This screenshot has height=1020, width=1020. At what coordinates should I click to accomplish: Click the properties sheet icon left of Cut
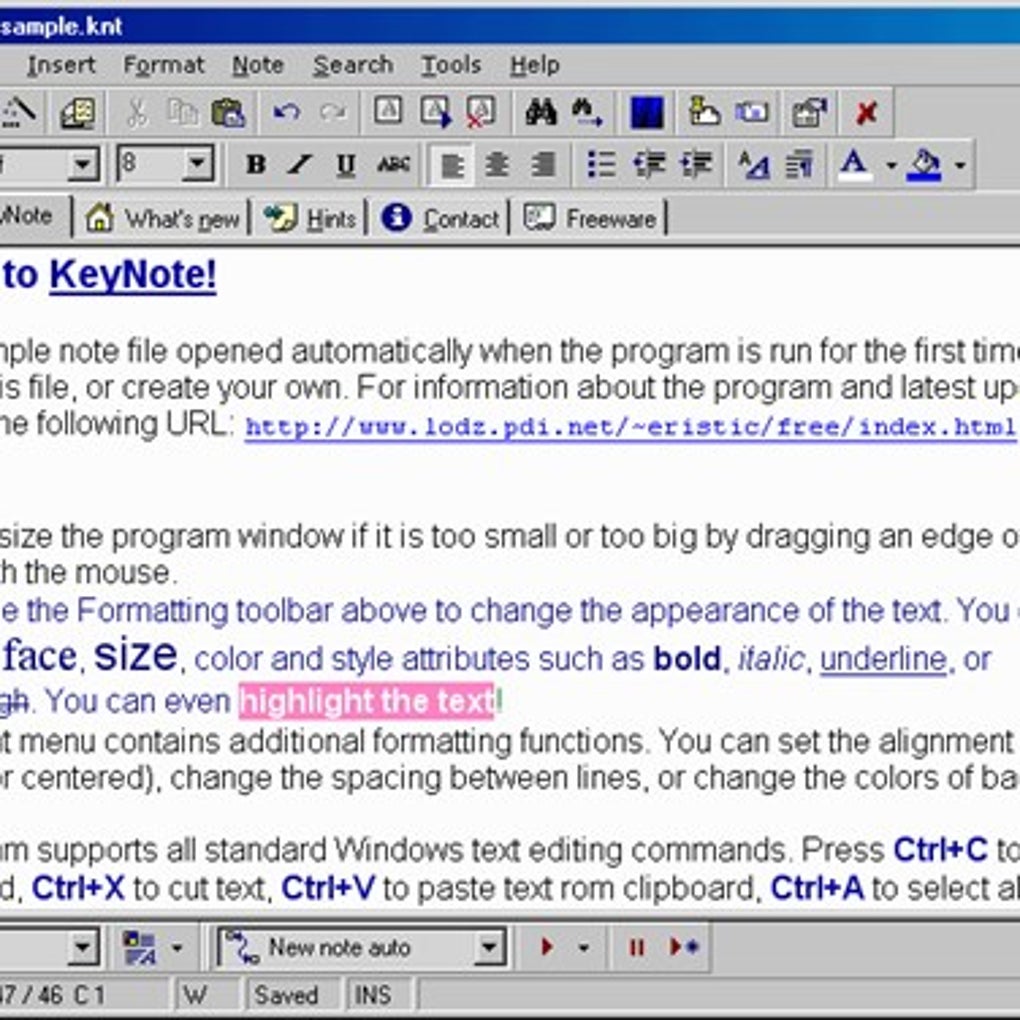click(78, 113)
